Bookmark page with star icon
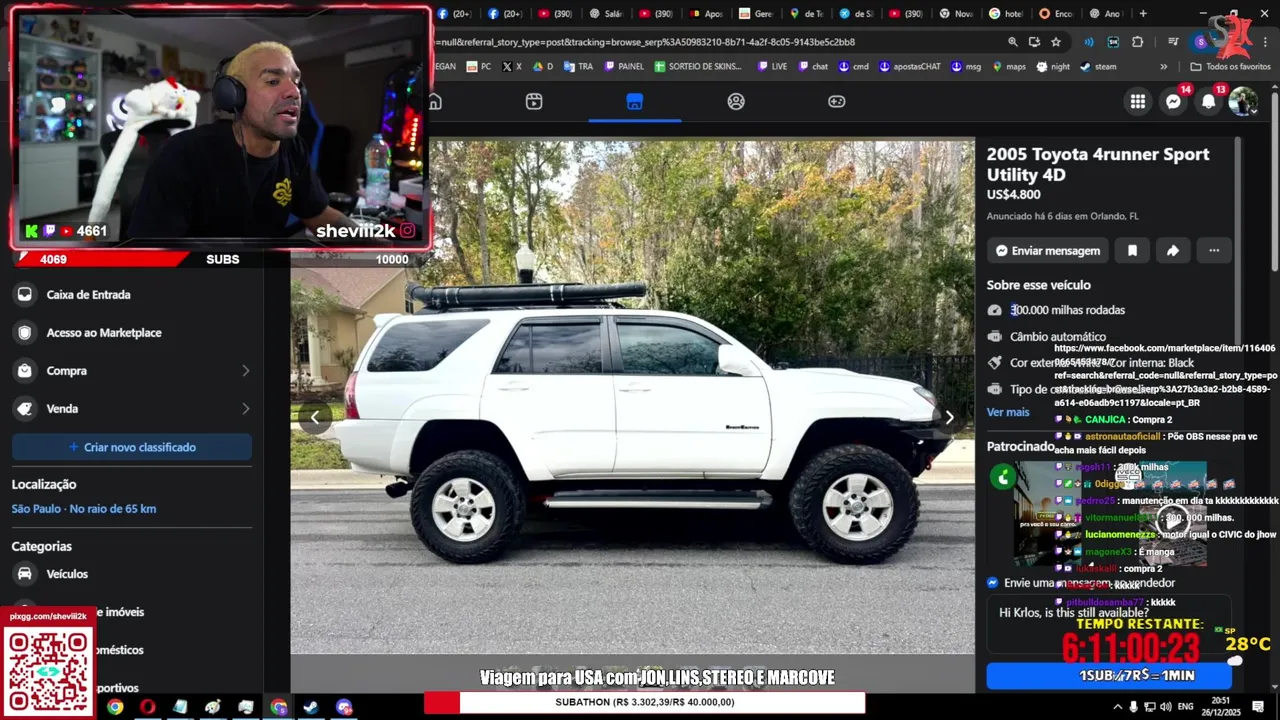This screenshot has height=720, width=1280. point(1056,42)
